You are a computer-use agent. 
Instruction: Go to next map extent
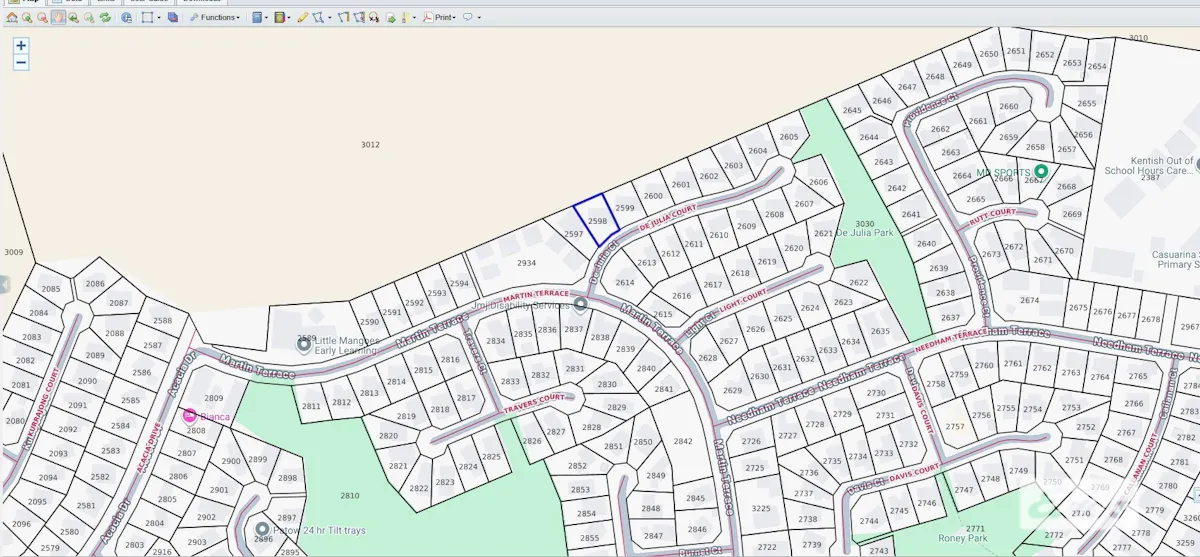point(89,17)
